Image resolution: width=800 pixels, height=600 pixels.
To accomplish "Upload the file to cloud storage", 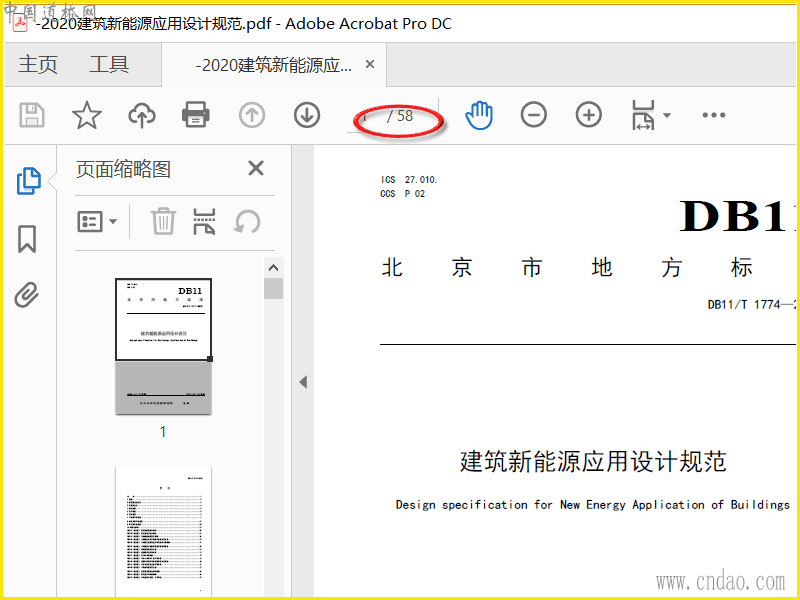I will (141, 115).
